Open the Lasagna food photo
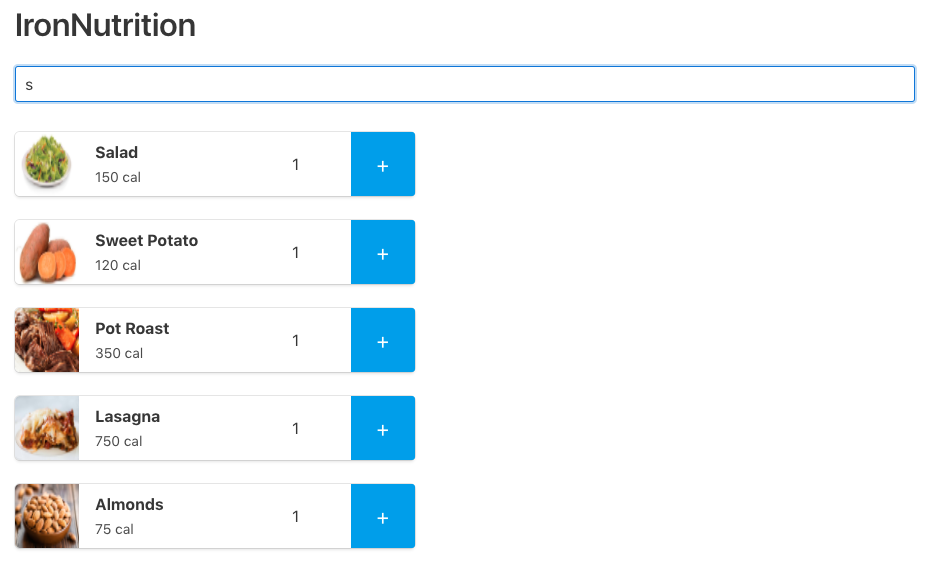The width and height of the screenshot is (926, 566). pyautogui.click(x=47, y=429)
